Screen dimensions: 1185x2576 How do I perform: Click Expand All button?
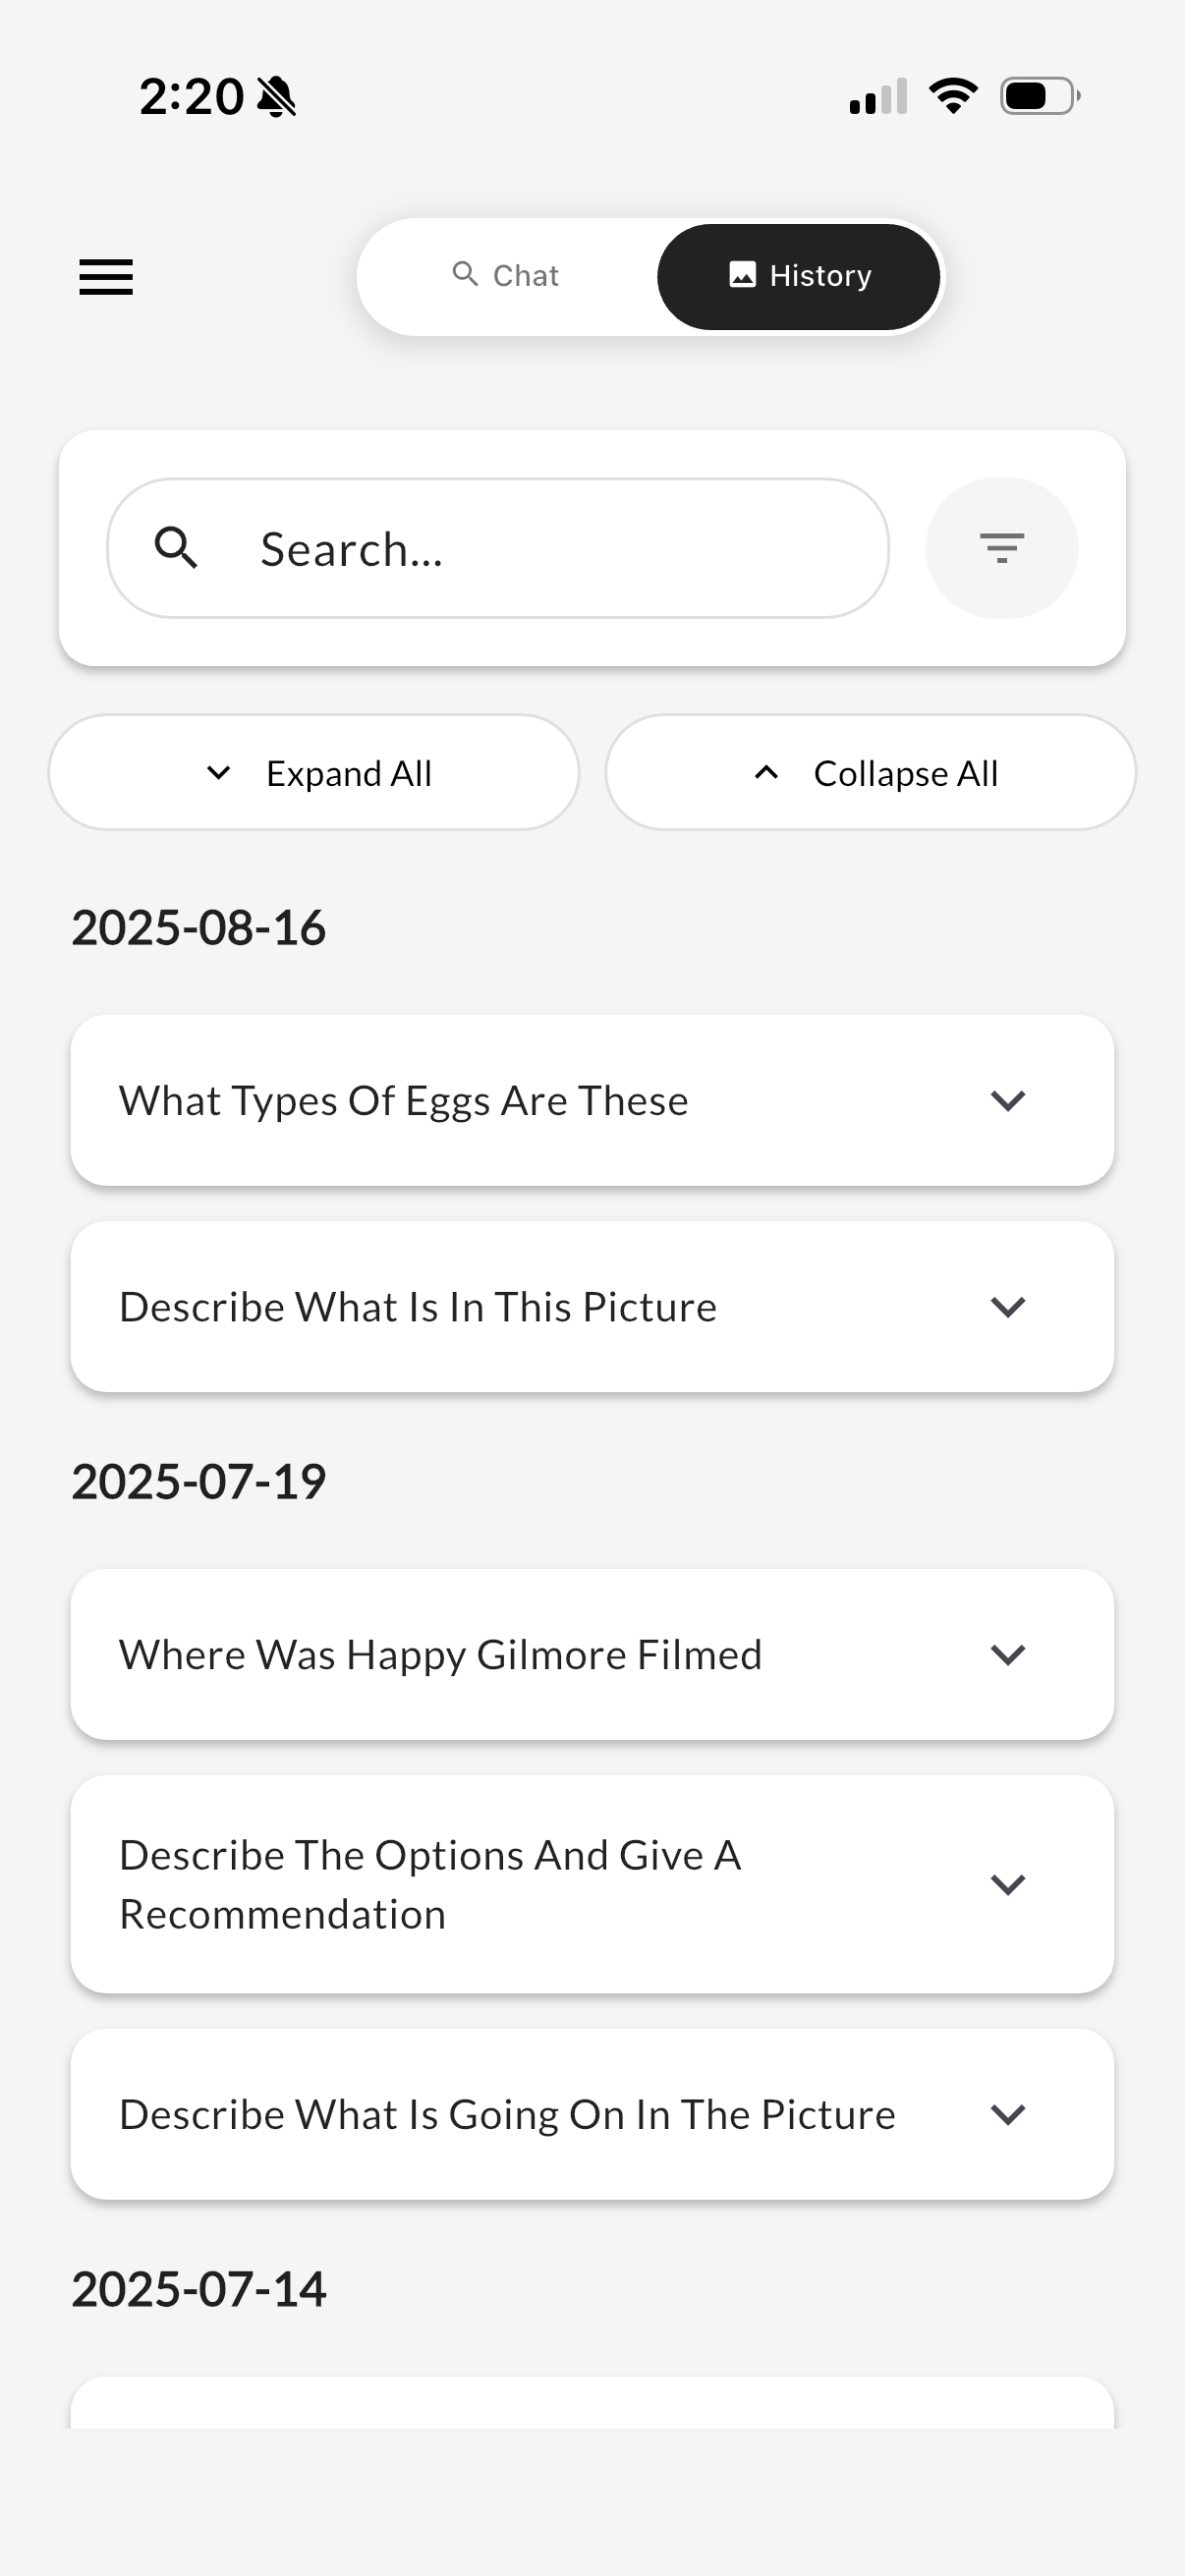314,773
